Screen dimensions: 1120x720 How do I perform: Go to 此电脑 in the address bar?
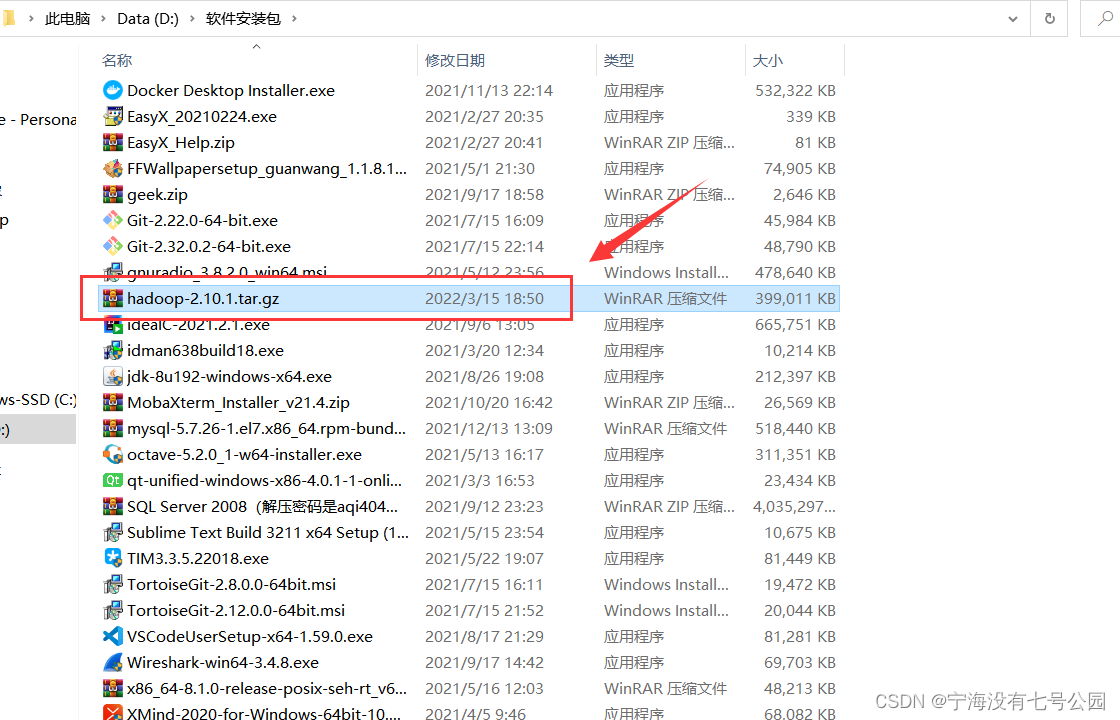[68, 19]
